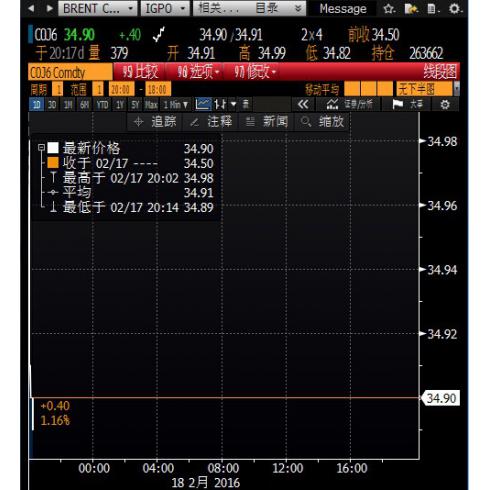Select the 5Y time range tab
The image size is (490, 490).
(x=135, y=105)
